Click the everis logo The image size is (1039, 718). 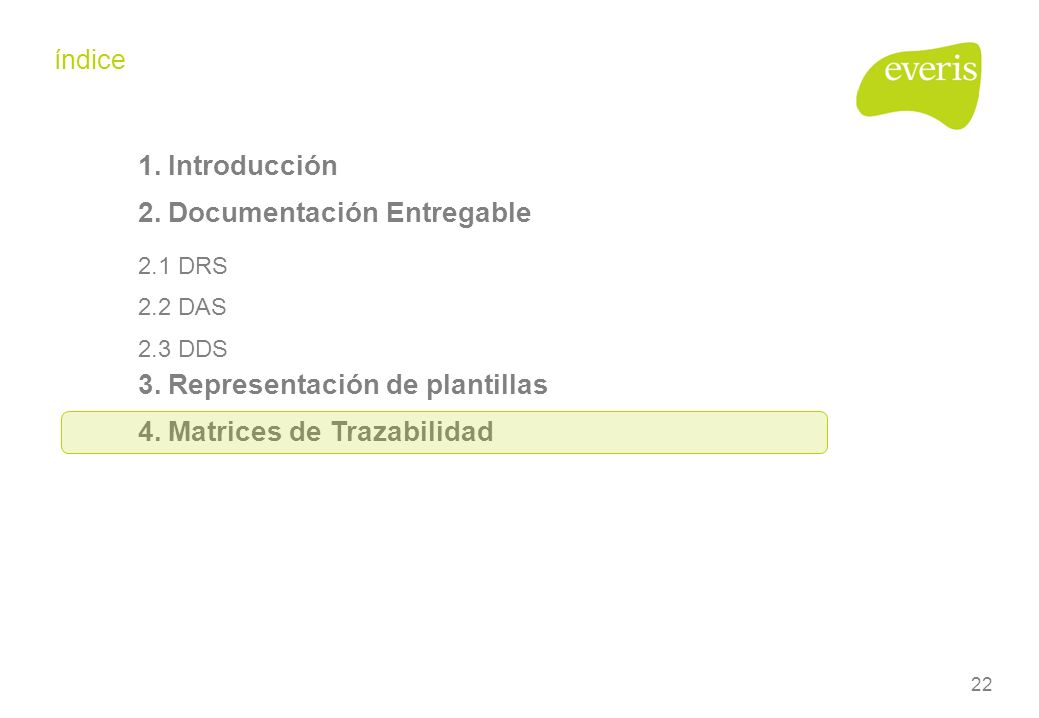point(919,85)
